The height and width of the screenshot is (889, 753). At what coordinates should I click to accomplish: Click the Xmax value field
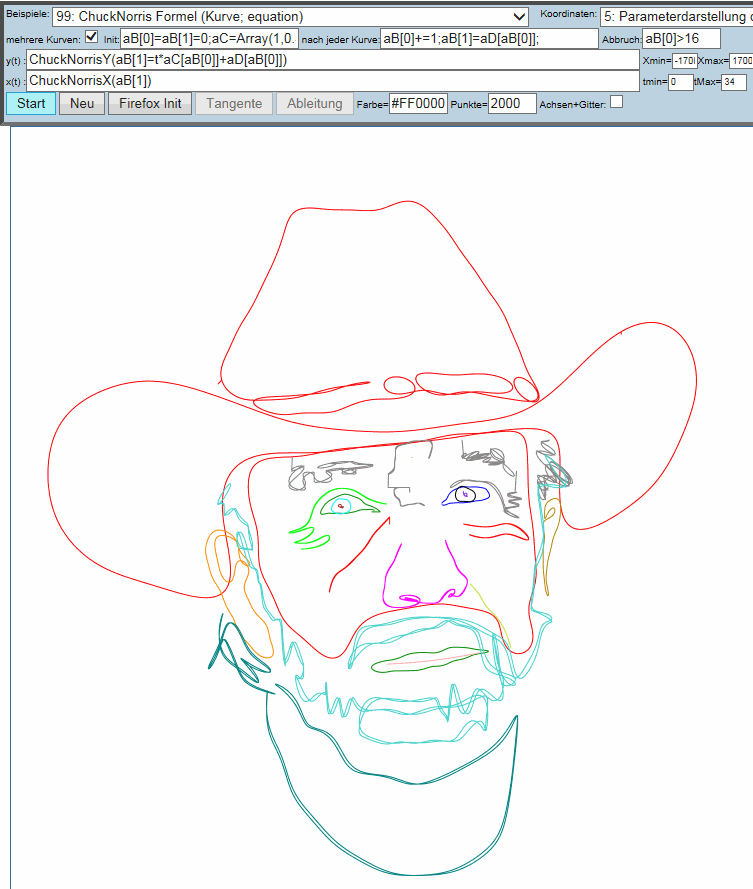point(741,61)
